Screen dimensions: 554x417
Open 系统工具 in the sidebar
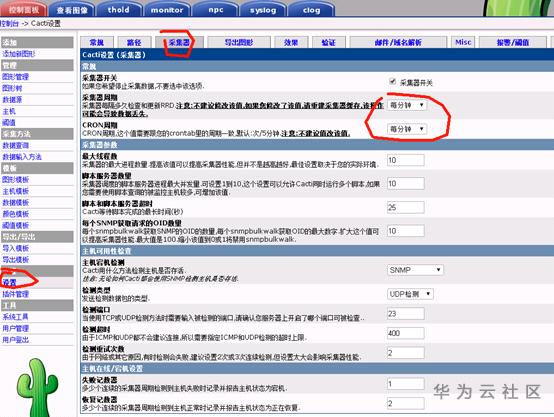click(16, 317)
